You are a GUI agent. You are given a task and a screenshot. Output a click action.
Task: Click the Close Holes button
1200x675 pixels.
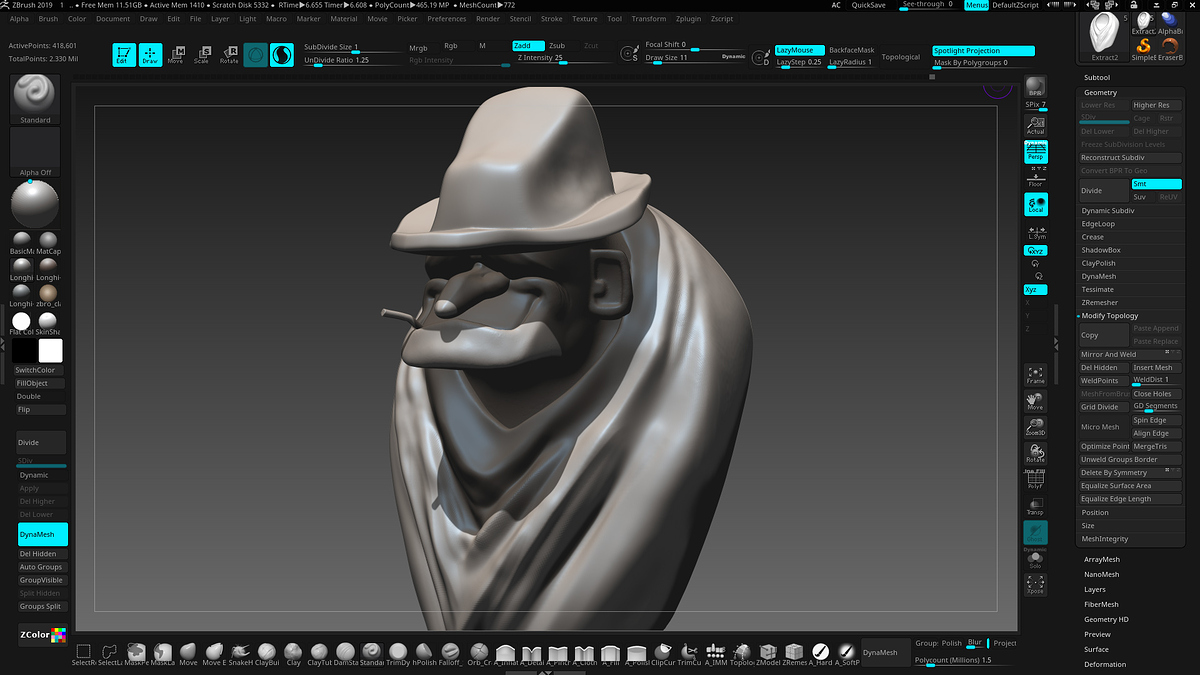pos(1156,394)
